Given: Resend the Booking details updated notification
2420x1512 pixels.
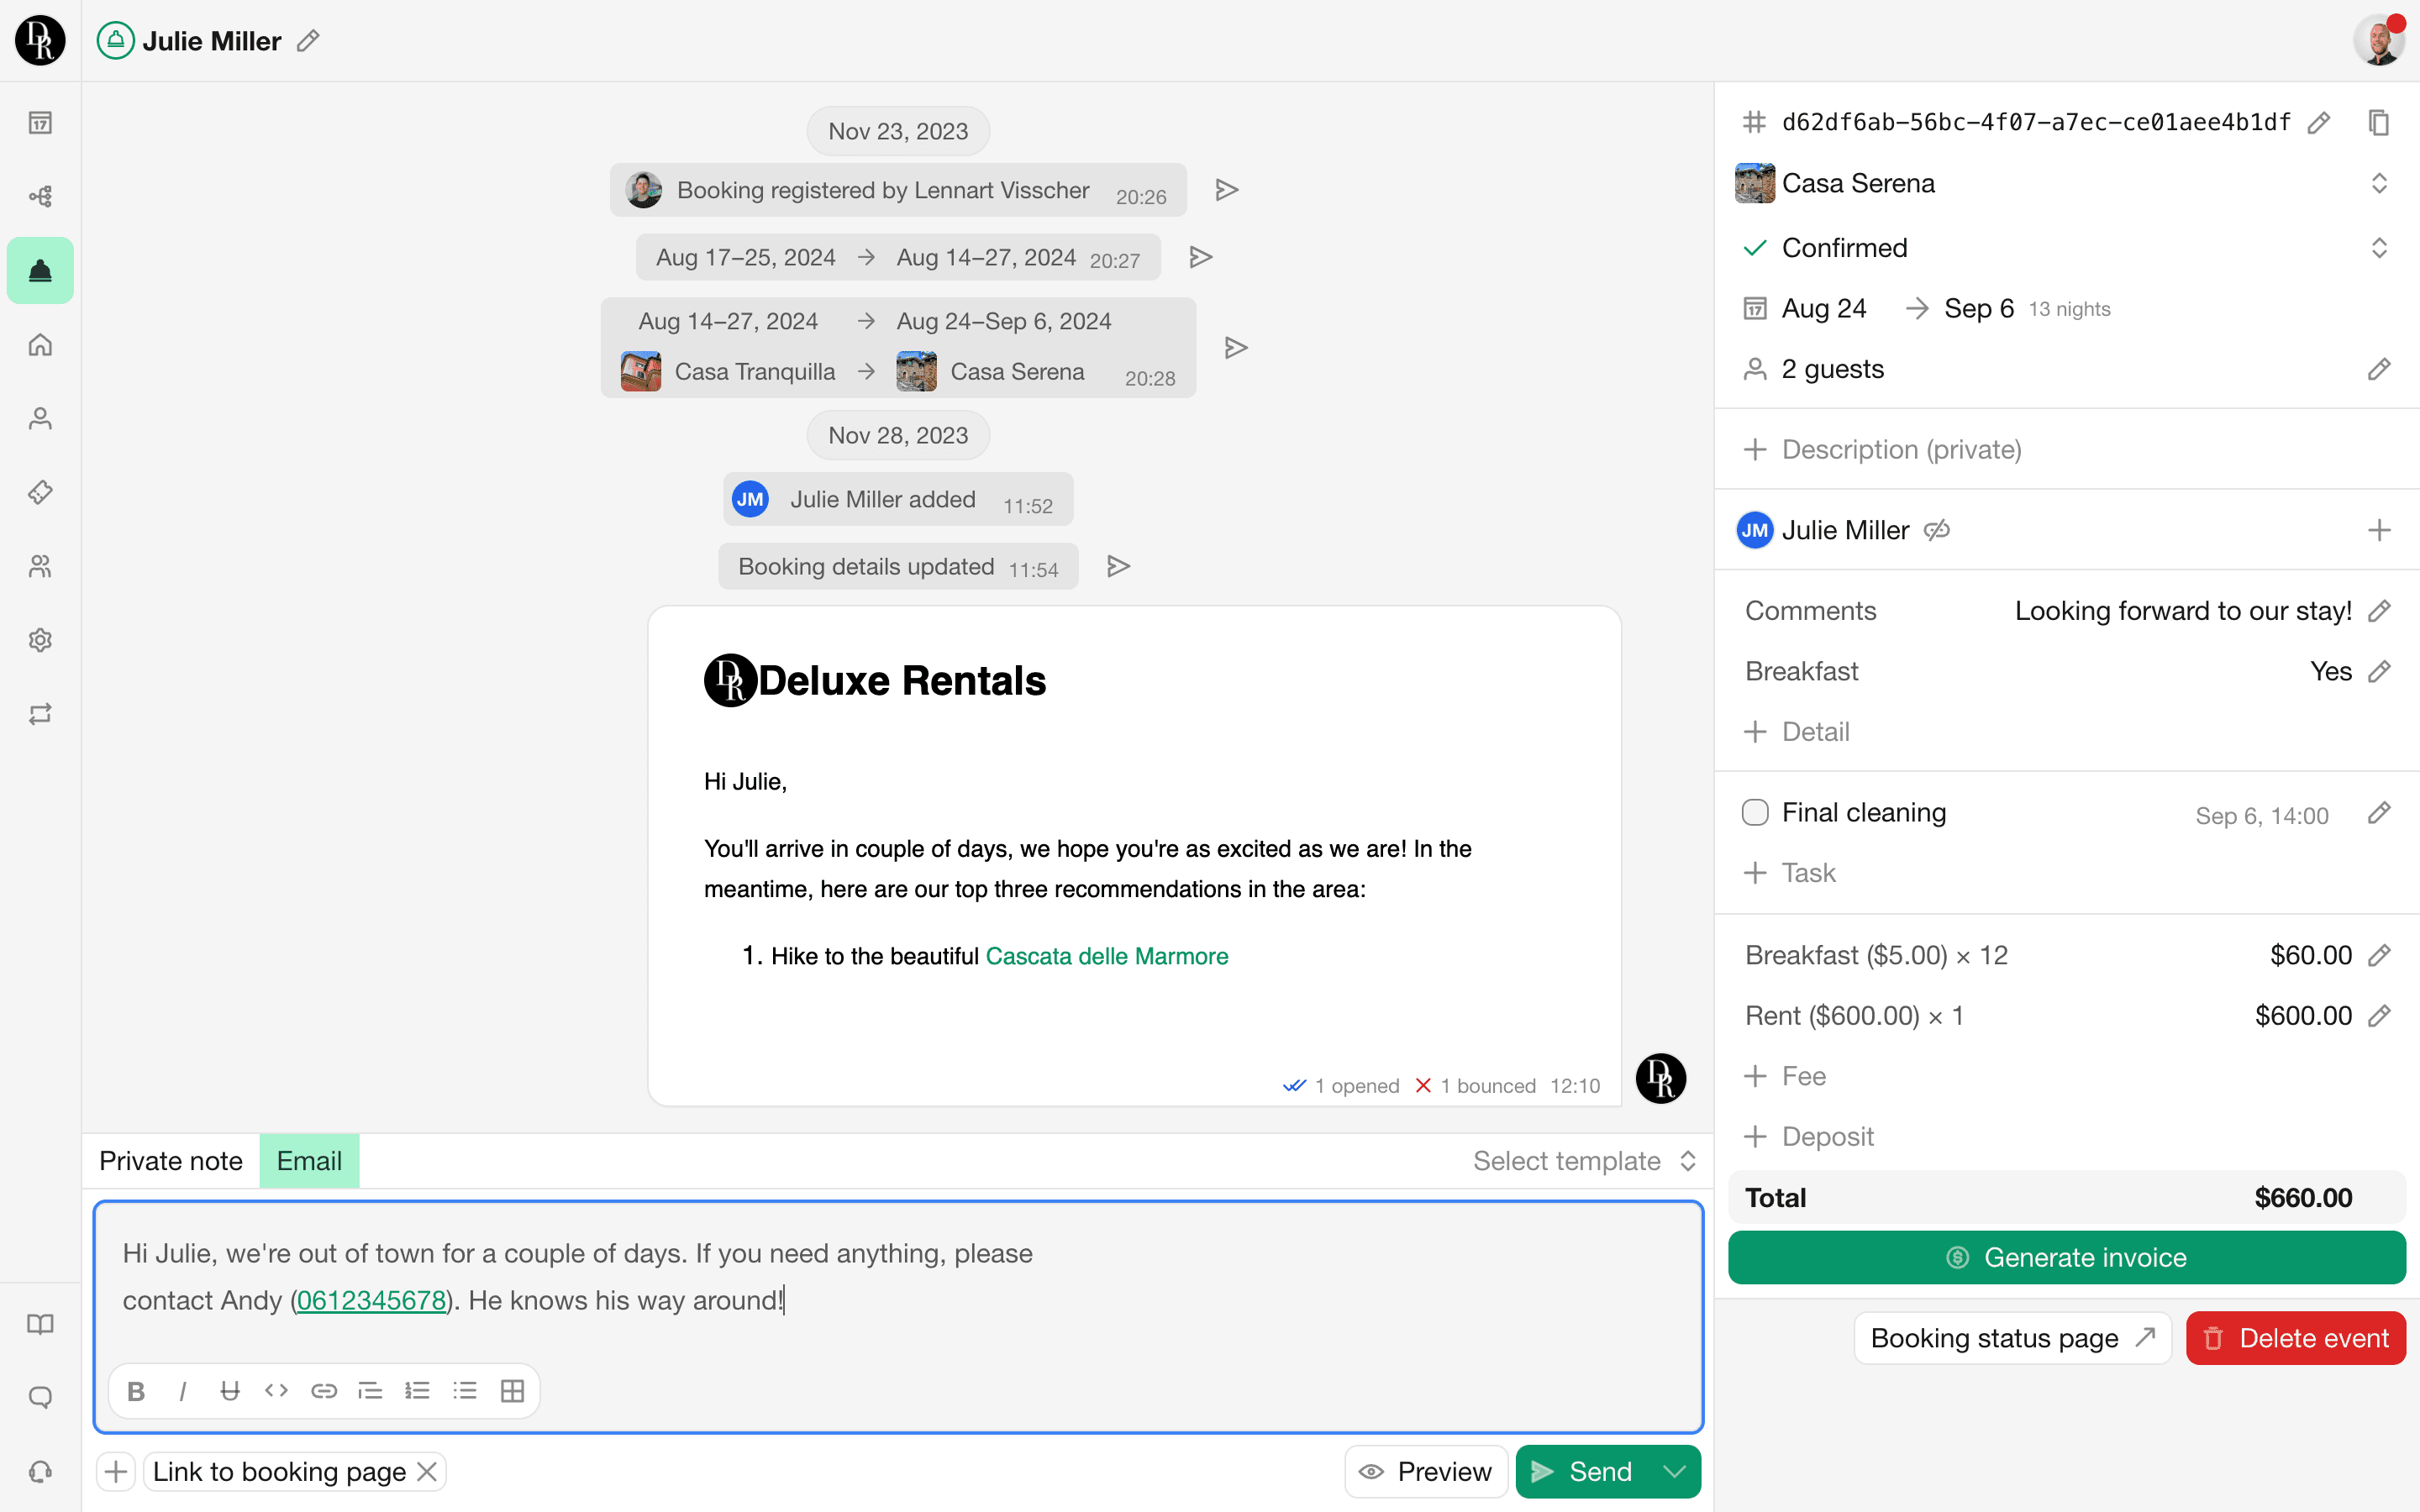Looking at the screenshot, I should pyautogui.click(x=1118, y=566).
